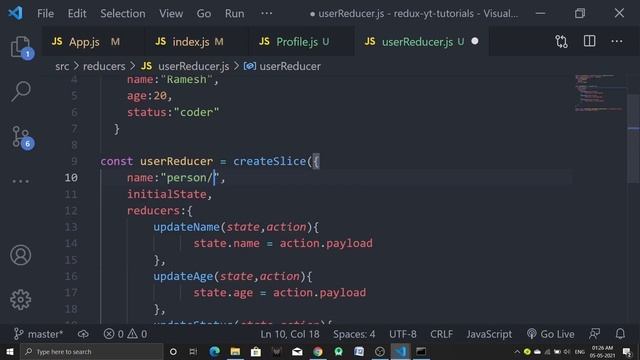Open the terminal app from taskbar

click(421, 351)
